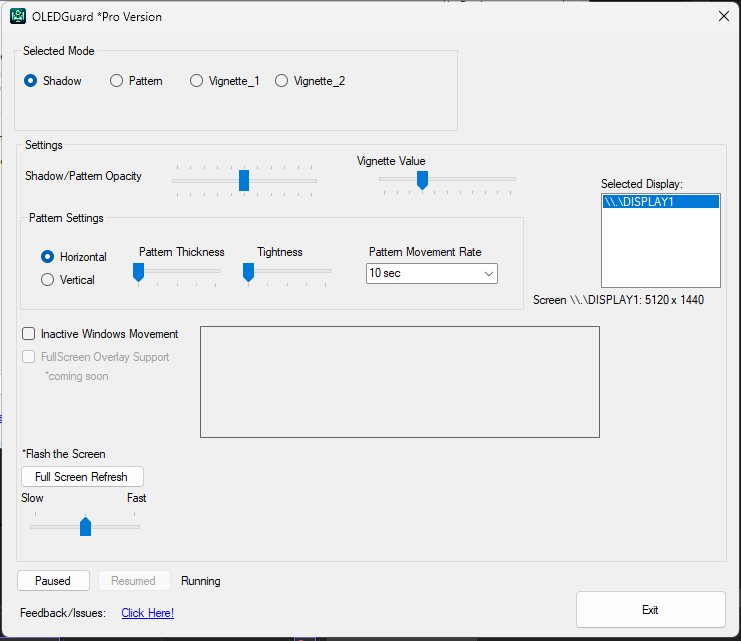The width and height of the screenshot is (741, 641).
Task: Click the Vignette Value slider thumb
Action: point(422,180)
